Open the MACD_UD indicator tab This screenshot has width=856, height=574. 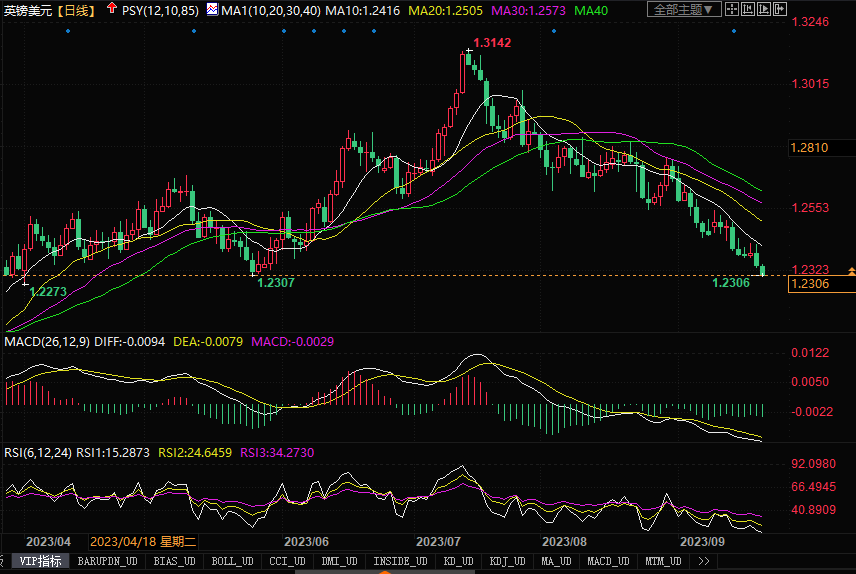coord(607,562)
